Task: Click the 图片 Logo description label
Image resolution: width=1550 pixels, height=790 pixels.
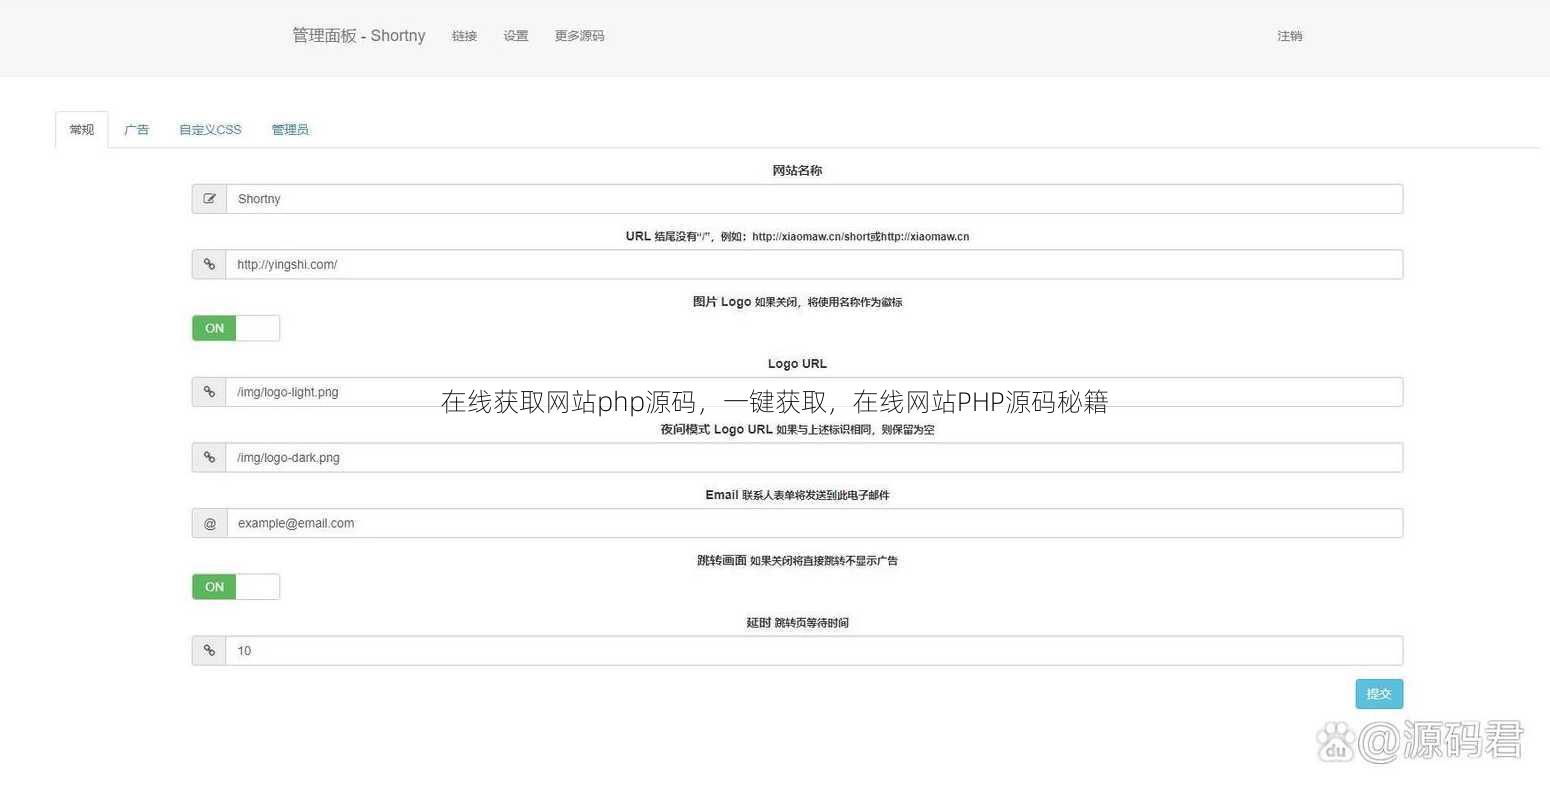Action: coord(797,302)
